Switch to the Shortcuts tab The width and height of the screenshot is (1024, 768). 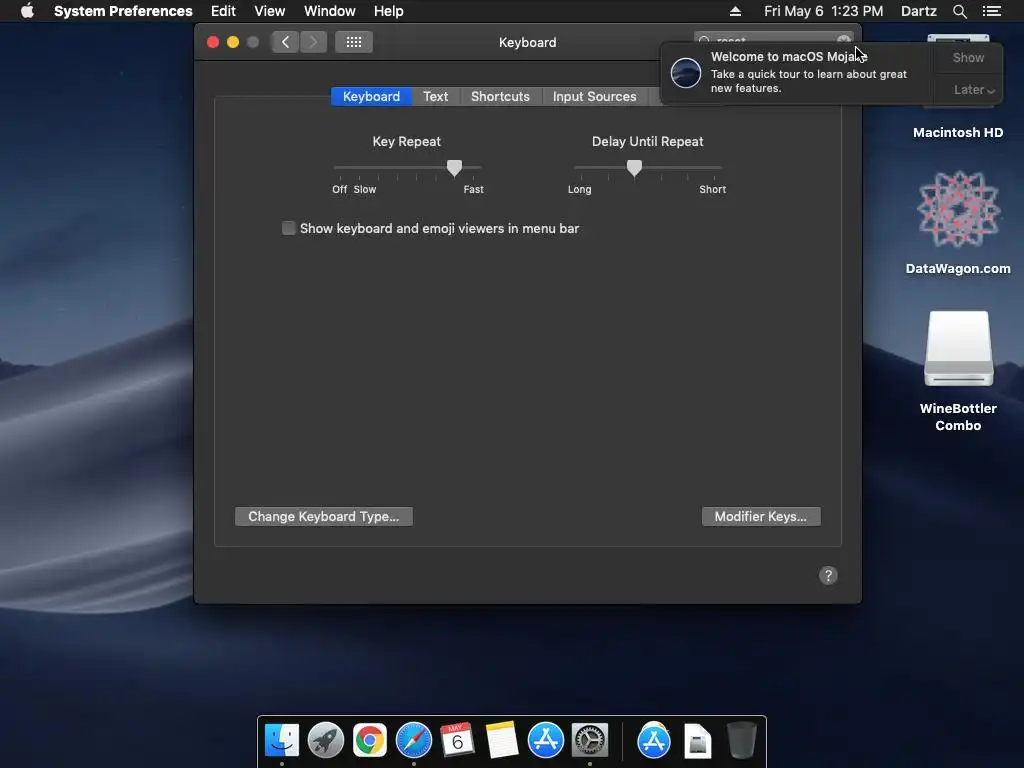[500, 96]
